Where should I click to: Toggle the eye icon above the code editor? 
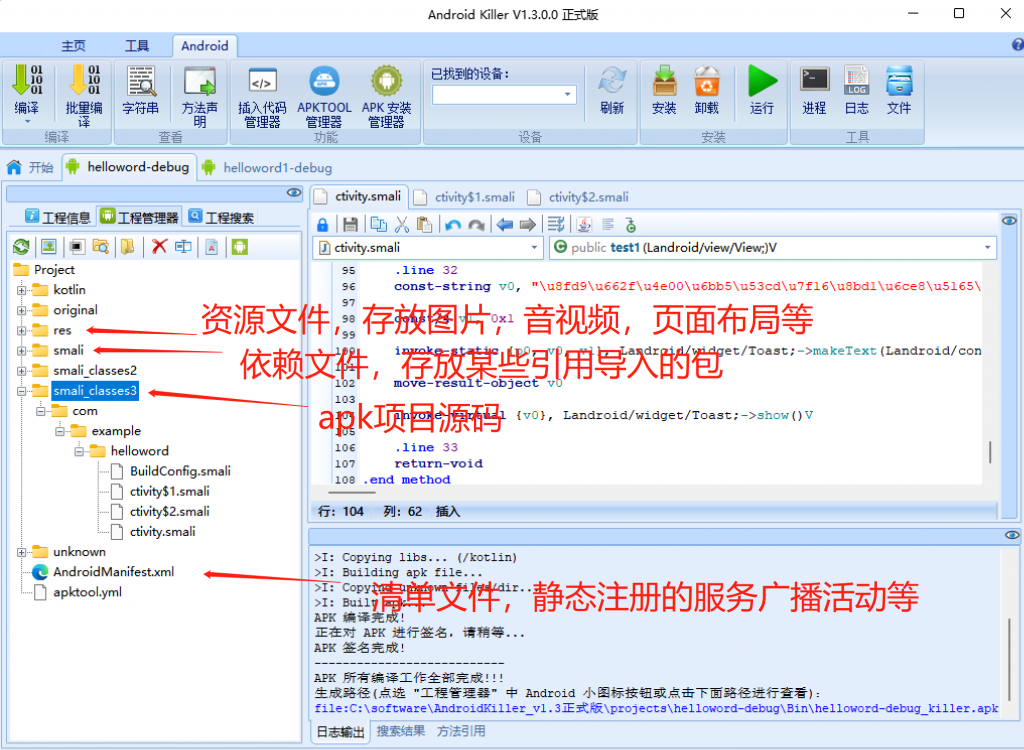click(1009, 220)
